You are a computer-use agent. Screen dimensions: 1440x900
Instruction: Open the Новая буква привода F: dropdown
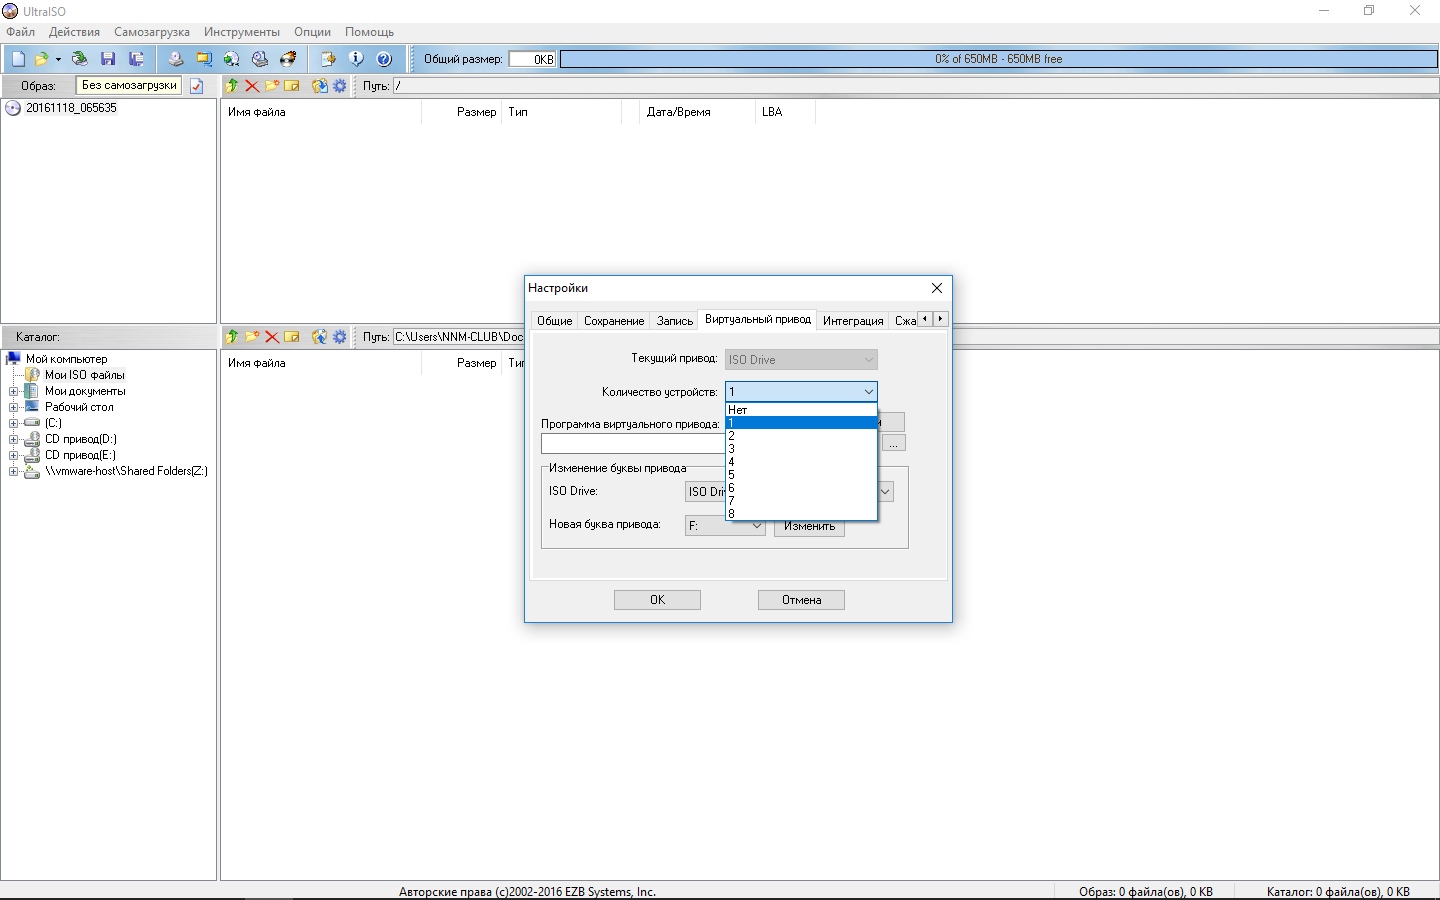tap(725, 526)
